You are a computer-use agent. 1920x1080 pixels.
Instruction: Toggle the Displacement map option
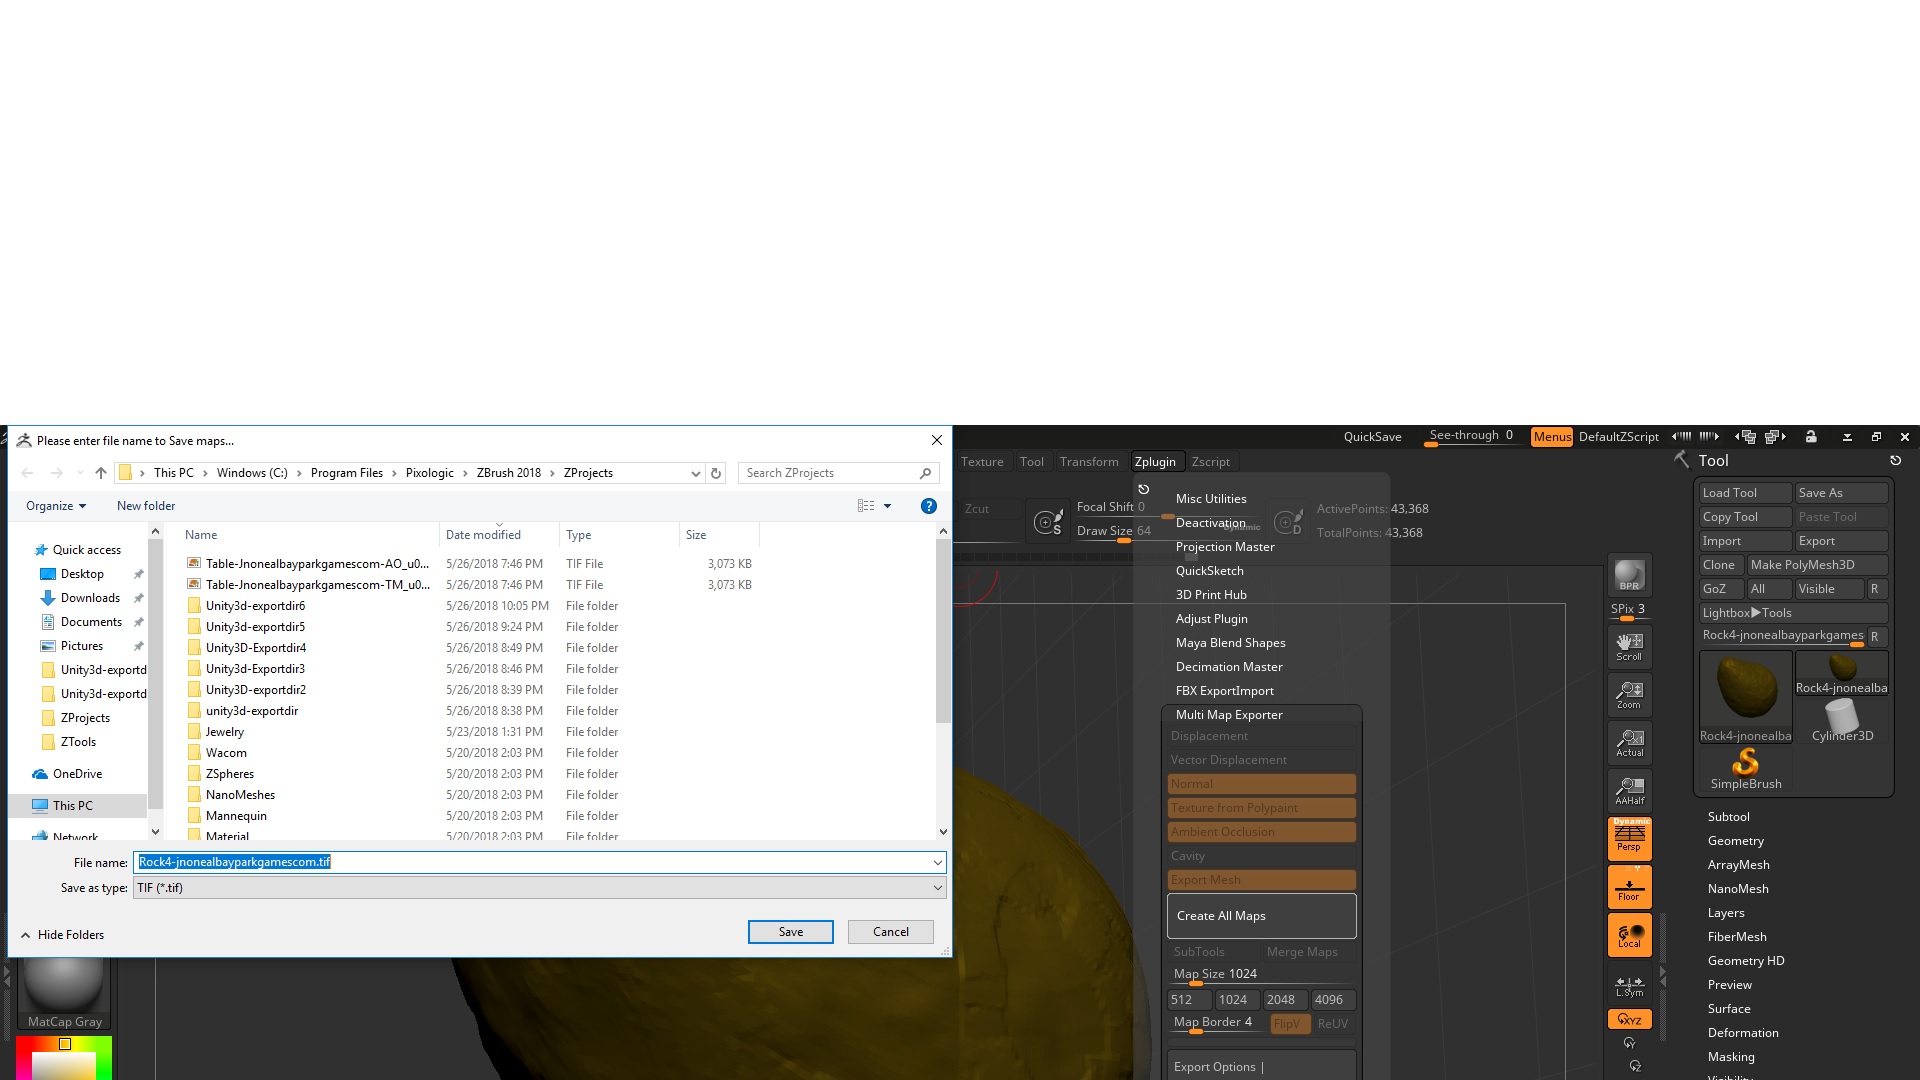(1261, 736)
